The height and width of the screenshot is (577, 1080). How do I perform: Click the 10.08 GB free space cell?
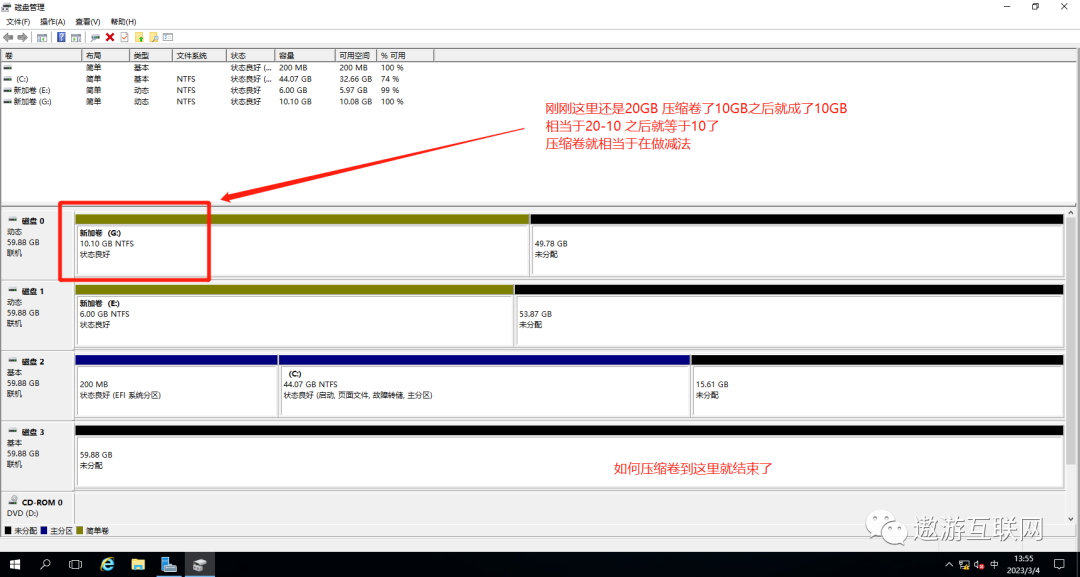click(355, 101)
